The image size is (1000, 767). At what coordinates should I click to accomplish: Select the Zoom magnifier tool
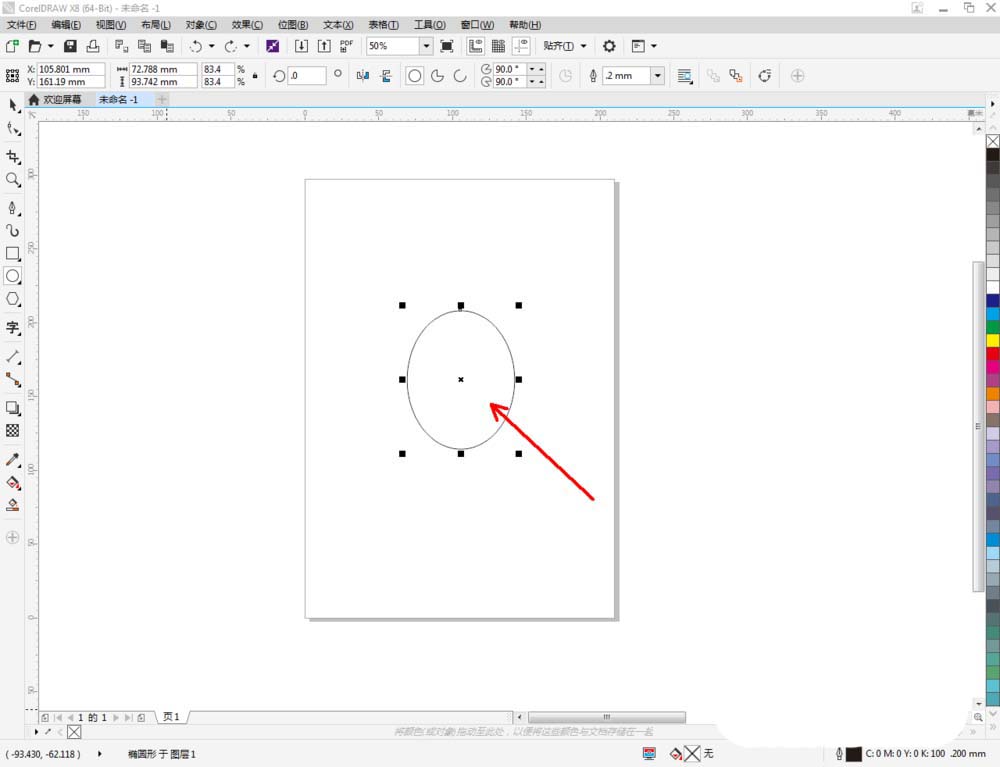pyautogui.click(x=13, y=180)
